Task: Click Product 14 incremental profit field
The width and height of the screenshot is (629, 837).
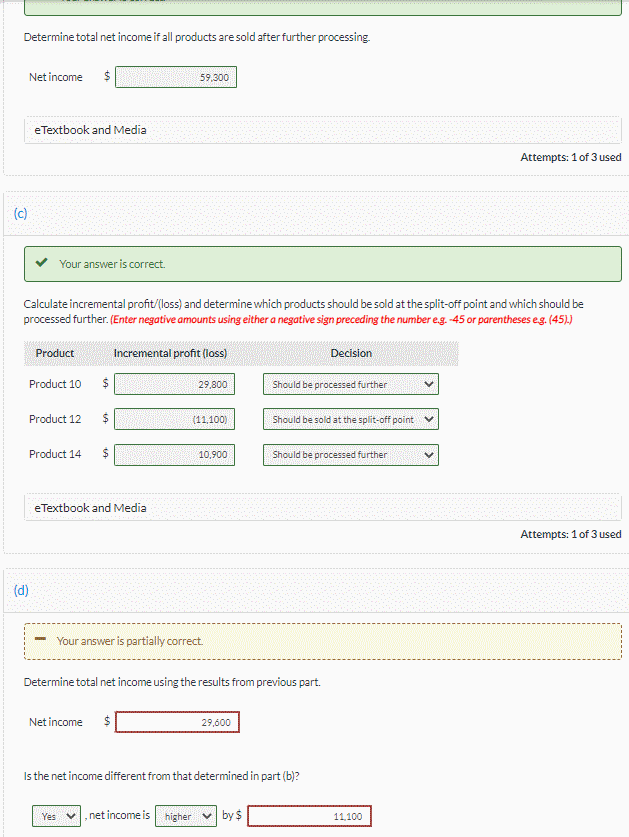Action: pyautogui.click(x=176, y=454)
